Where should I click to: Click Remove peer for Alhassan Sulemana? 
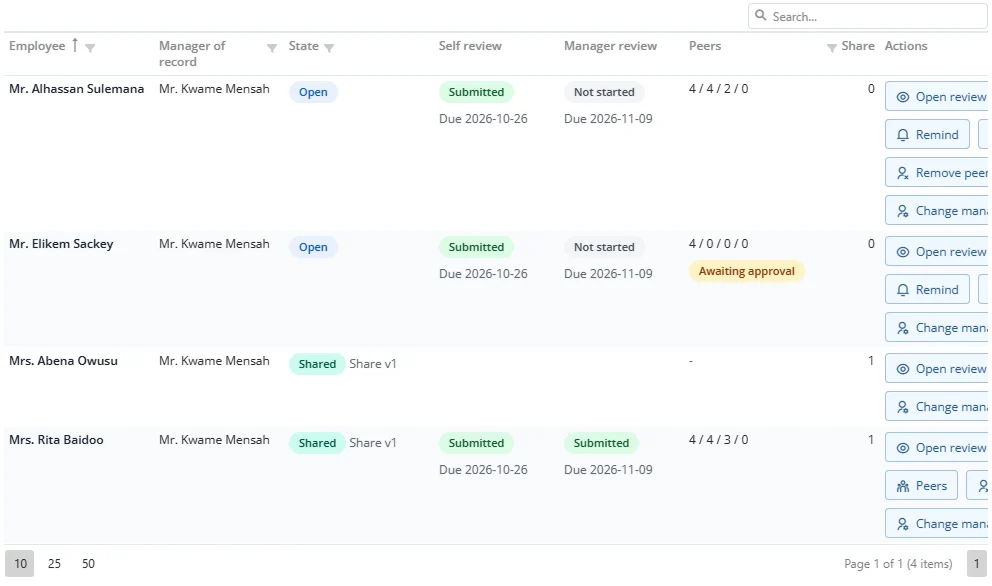937,173
